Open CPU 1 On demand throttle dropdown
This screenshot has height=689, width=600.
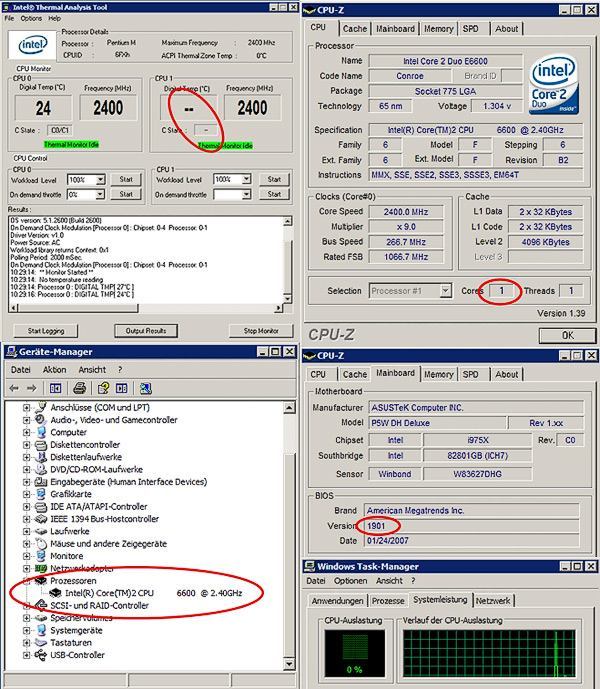(x=246, y=194)
